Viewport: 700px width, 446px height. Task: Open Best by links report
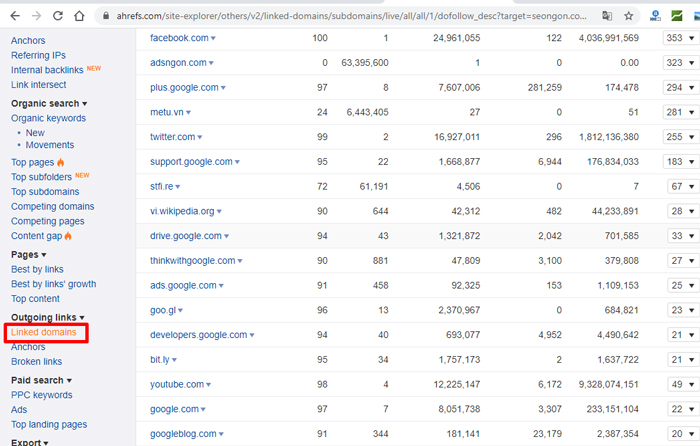click(38, 270)
